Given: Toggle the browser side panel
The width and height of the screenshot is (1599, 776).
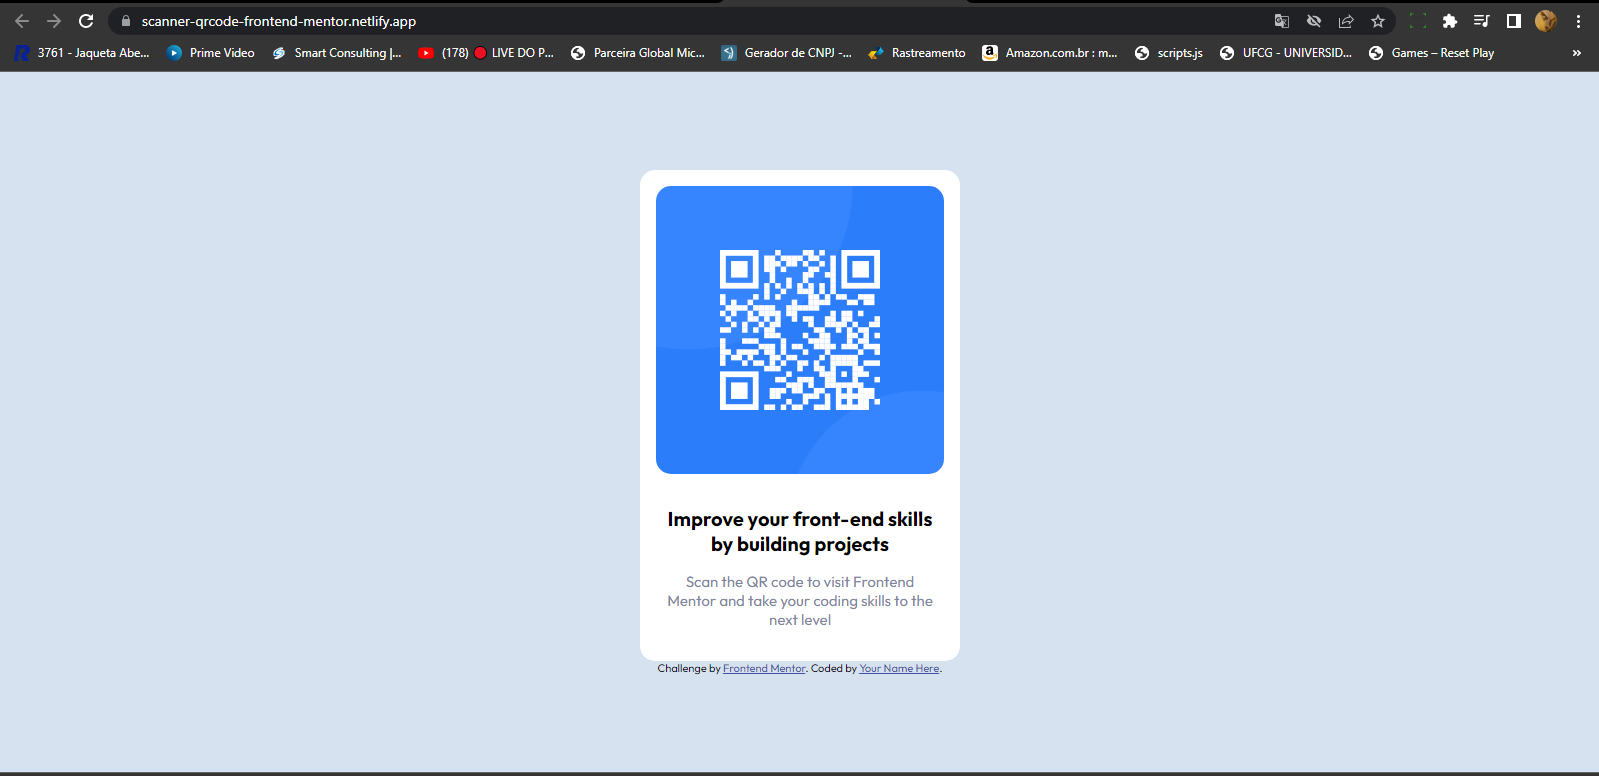Looking at the screenshot, I should click(1514, 21).
